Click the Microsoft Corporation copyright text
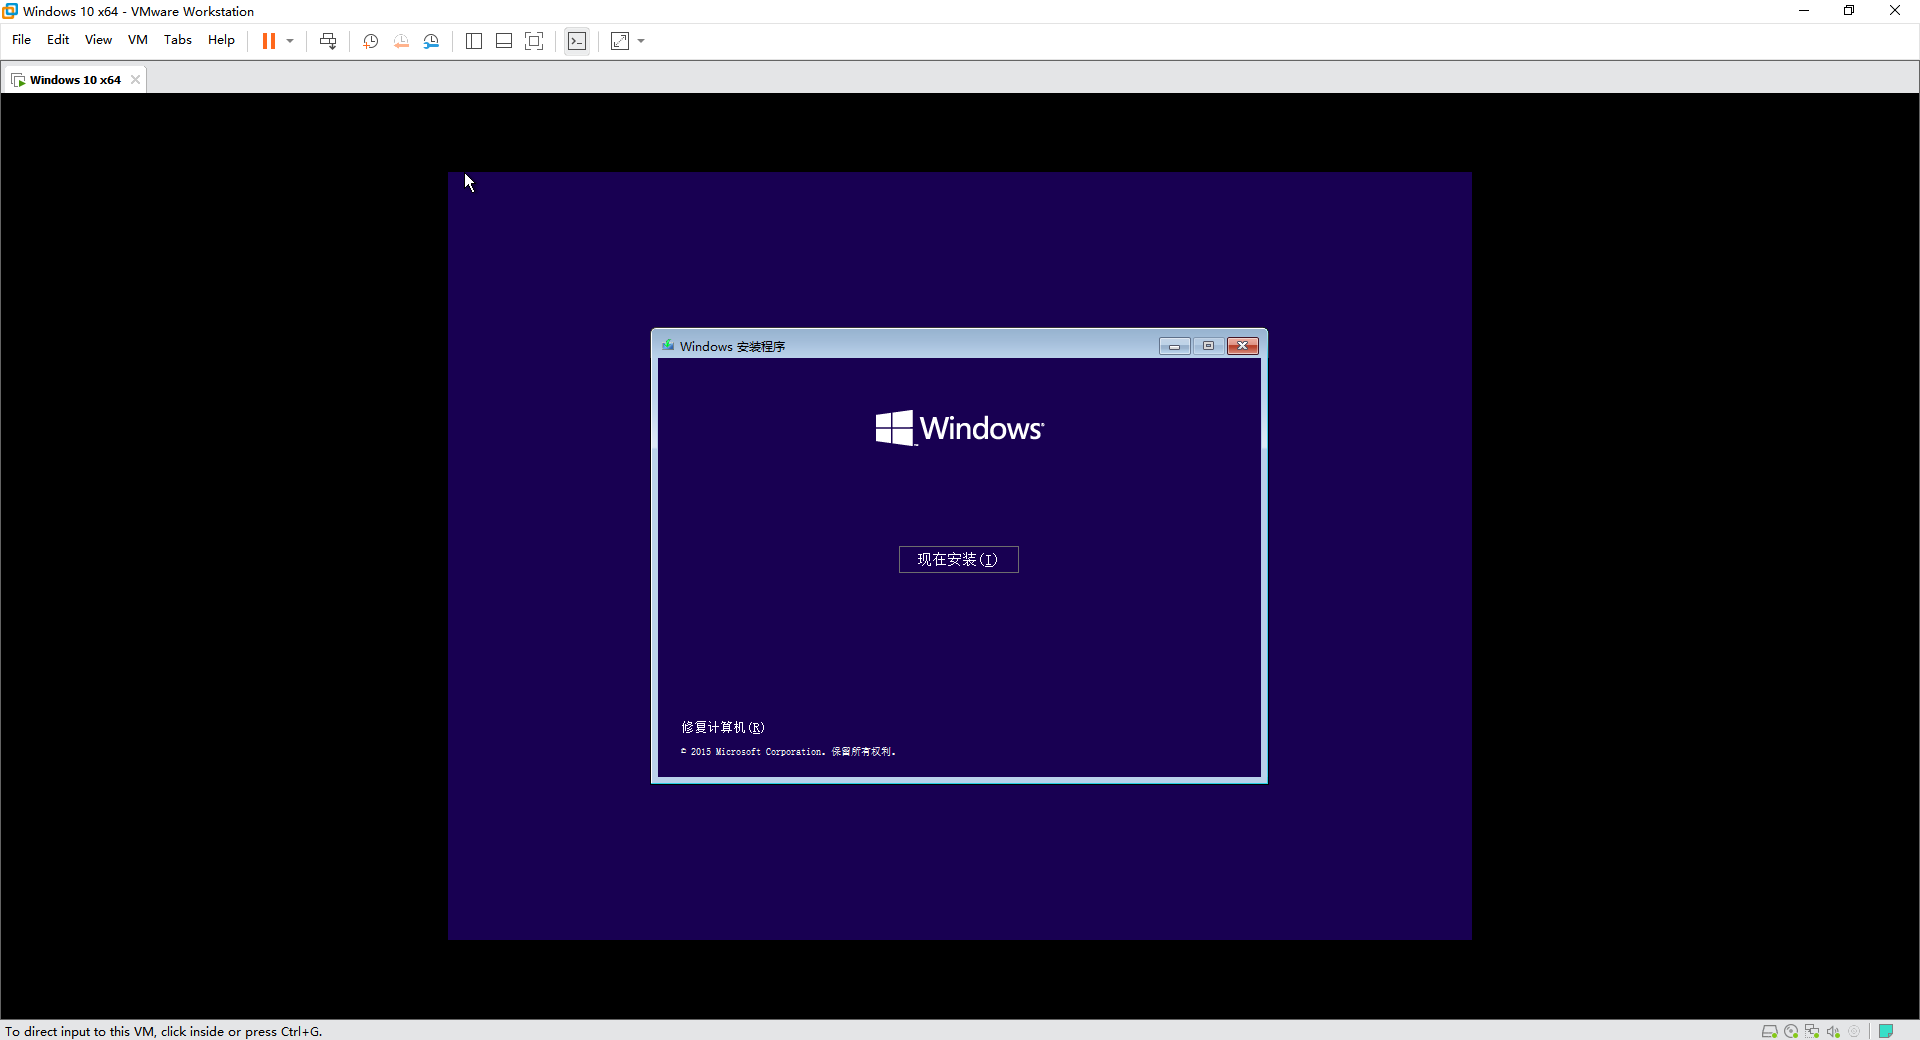 788,752
